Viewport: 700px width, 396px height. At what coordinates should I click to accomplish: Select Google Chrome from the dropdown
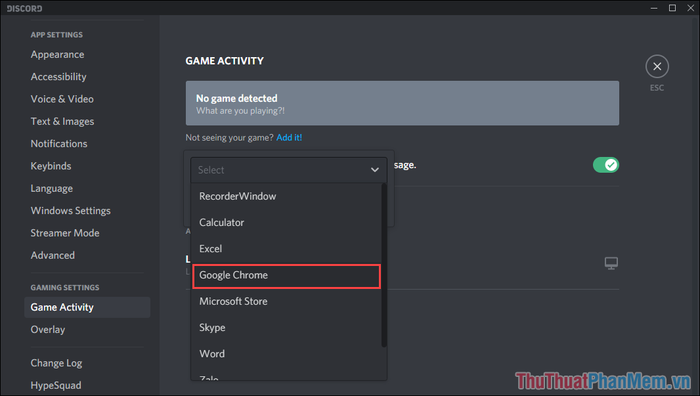click(286, 275)
